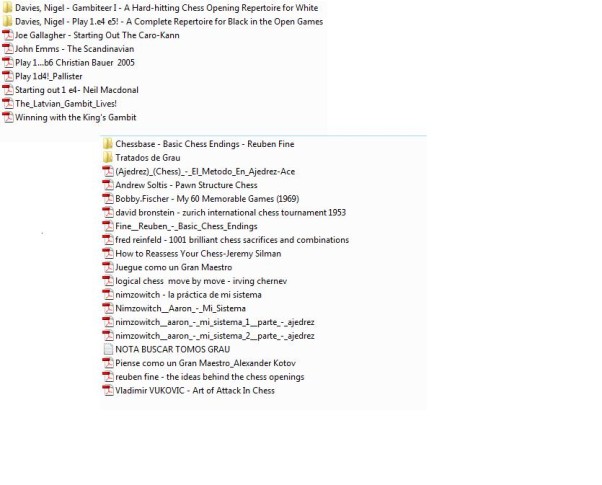Screen dimensions: 602x485
Task: Click the folder icon for Davies Gambiteer I
Action: click(7, 7)
